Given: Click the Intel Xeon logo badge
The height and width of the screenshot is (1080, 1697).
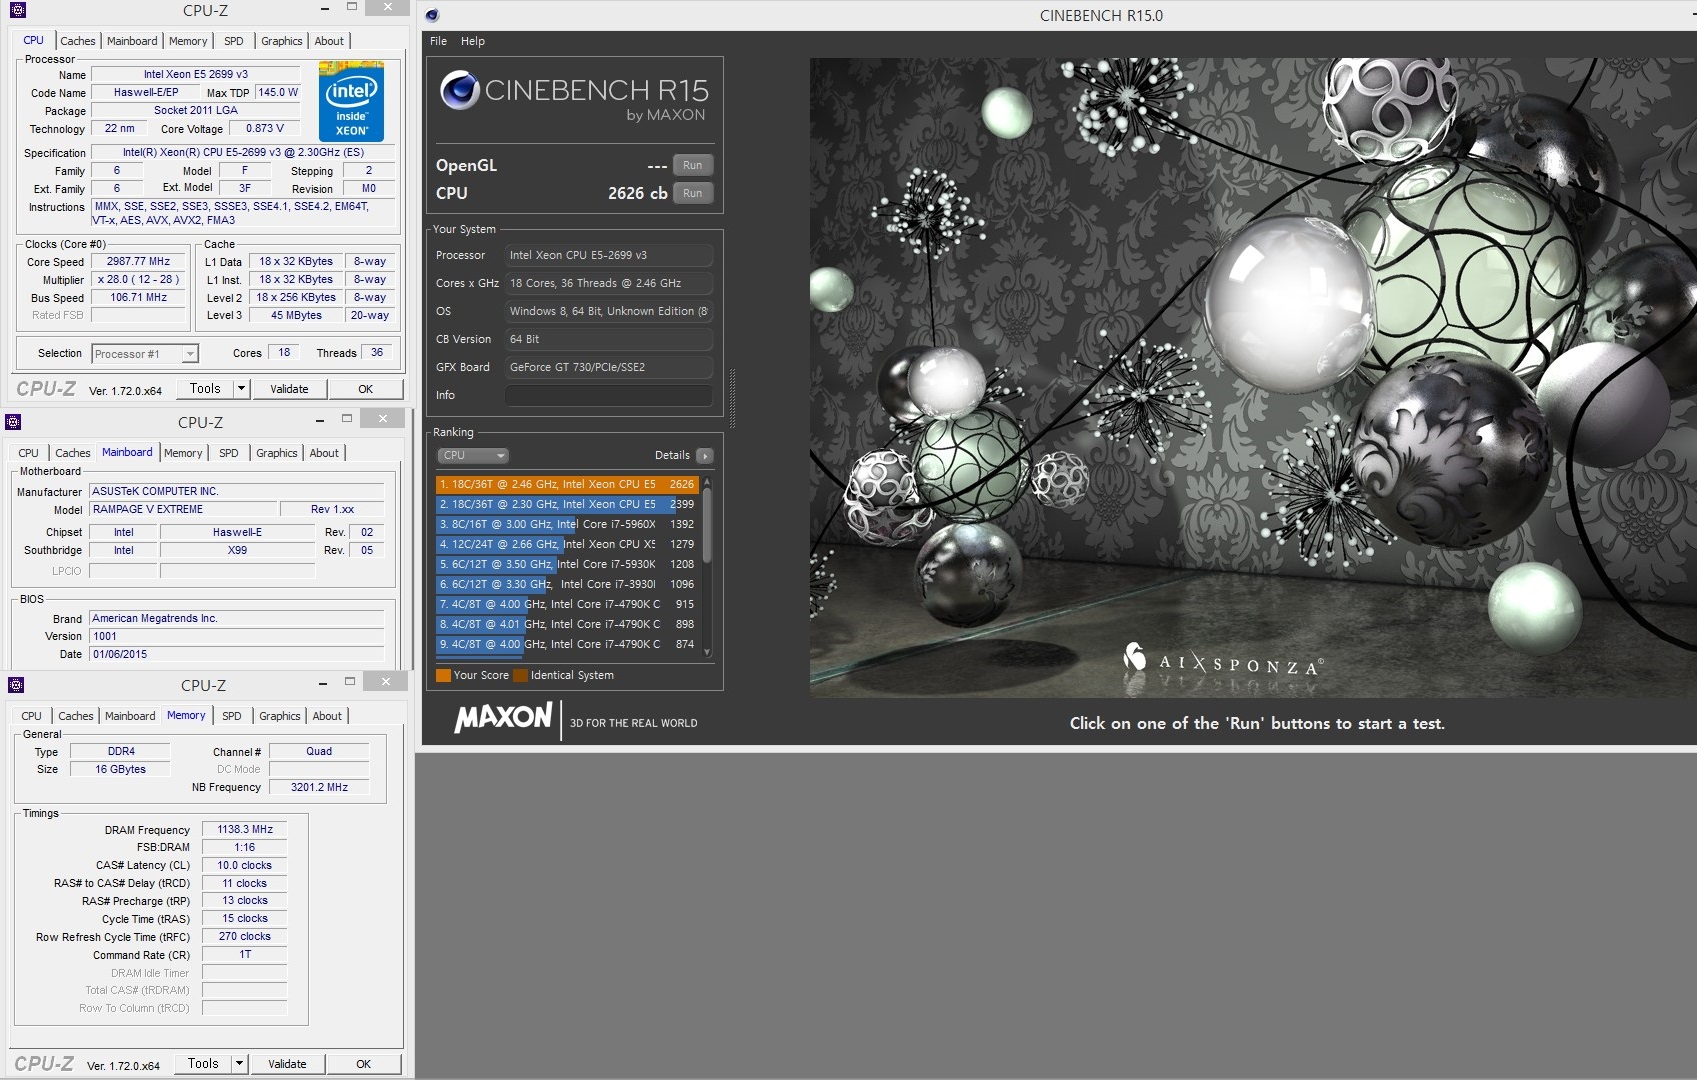Looking at the screenshot, I should (351, 101).
